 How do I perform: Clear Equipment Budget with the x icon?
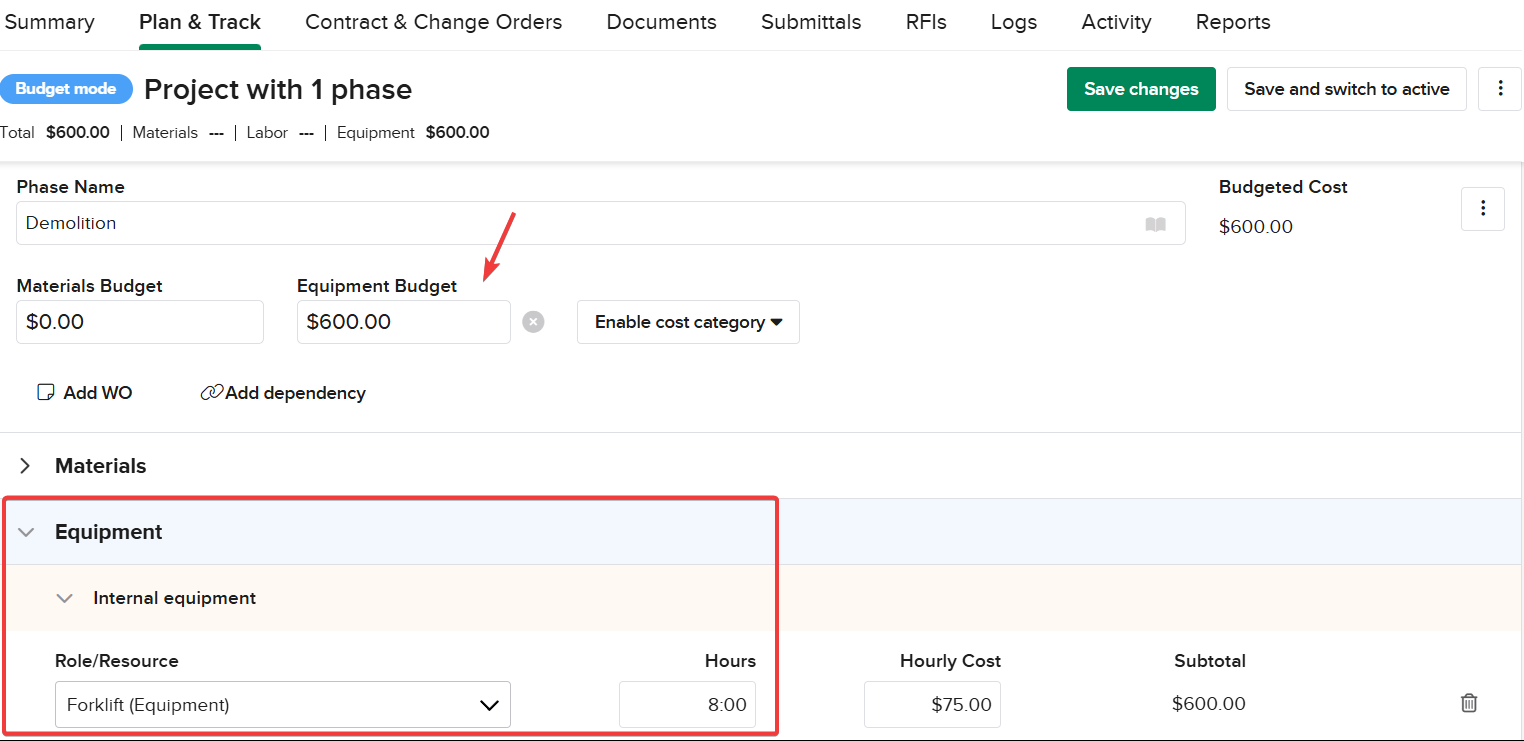click(534, 322)
